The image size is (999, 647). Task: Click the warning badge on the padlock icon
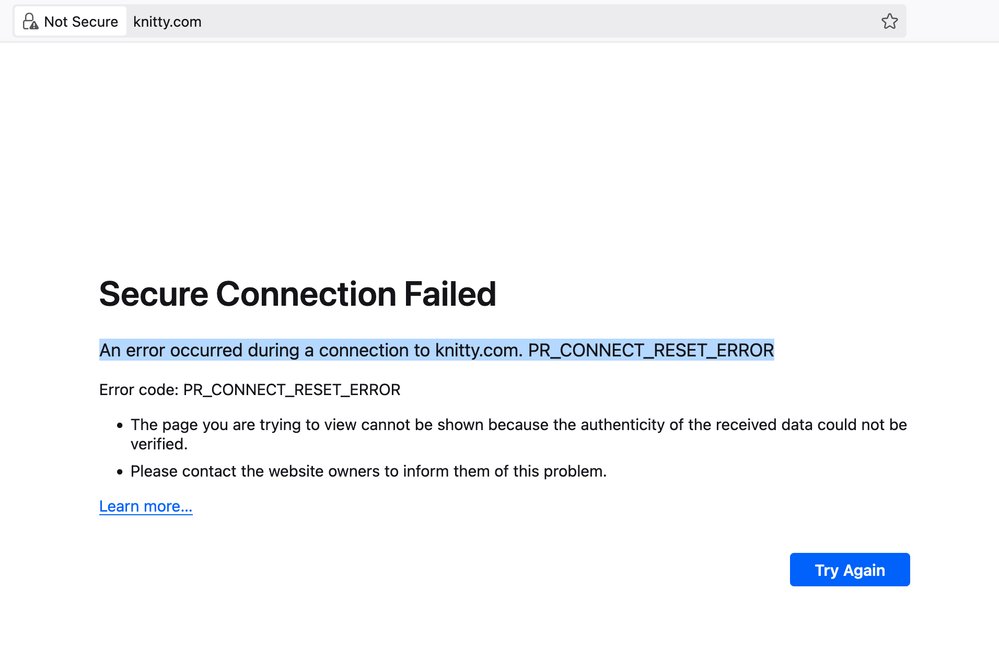[x=33, y=24]
